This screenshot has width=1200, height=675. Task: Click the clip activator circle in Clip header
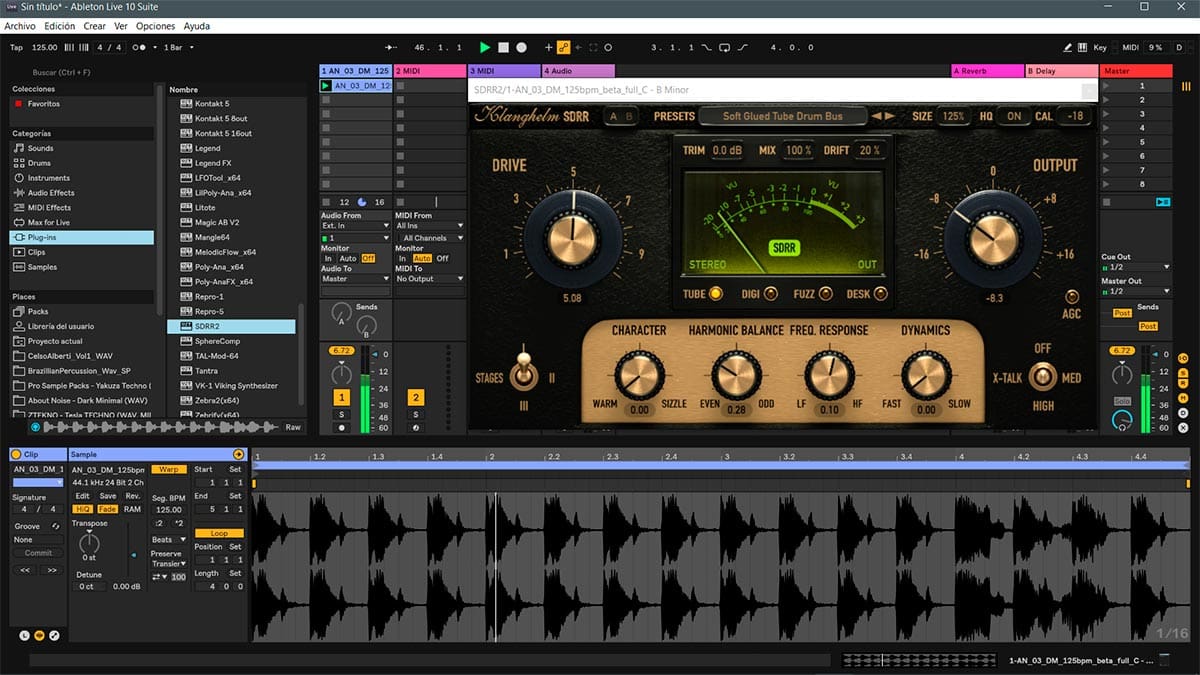click(x=16, y=454)
